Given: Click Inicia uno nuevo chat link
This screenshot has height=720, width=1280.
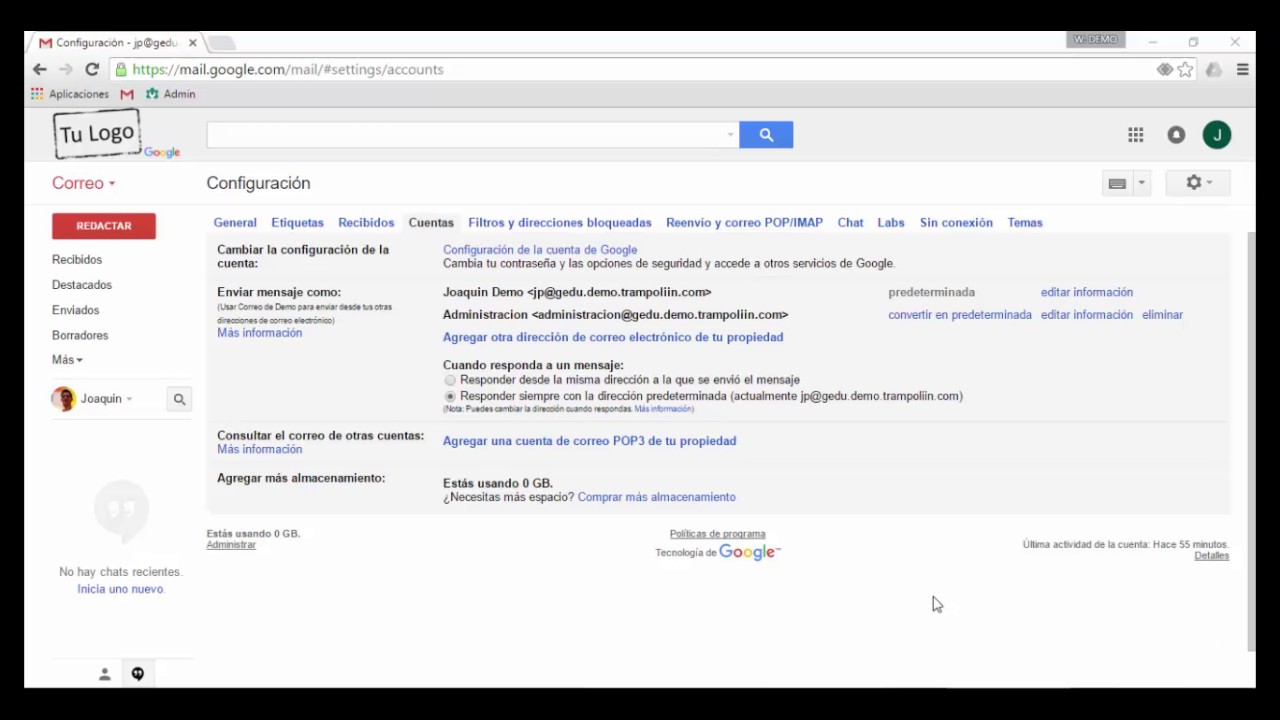Looking at the screenshot, I should (121, 589).
